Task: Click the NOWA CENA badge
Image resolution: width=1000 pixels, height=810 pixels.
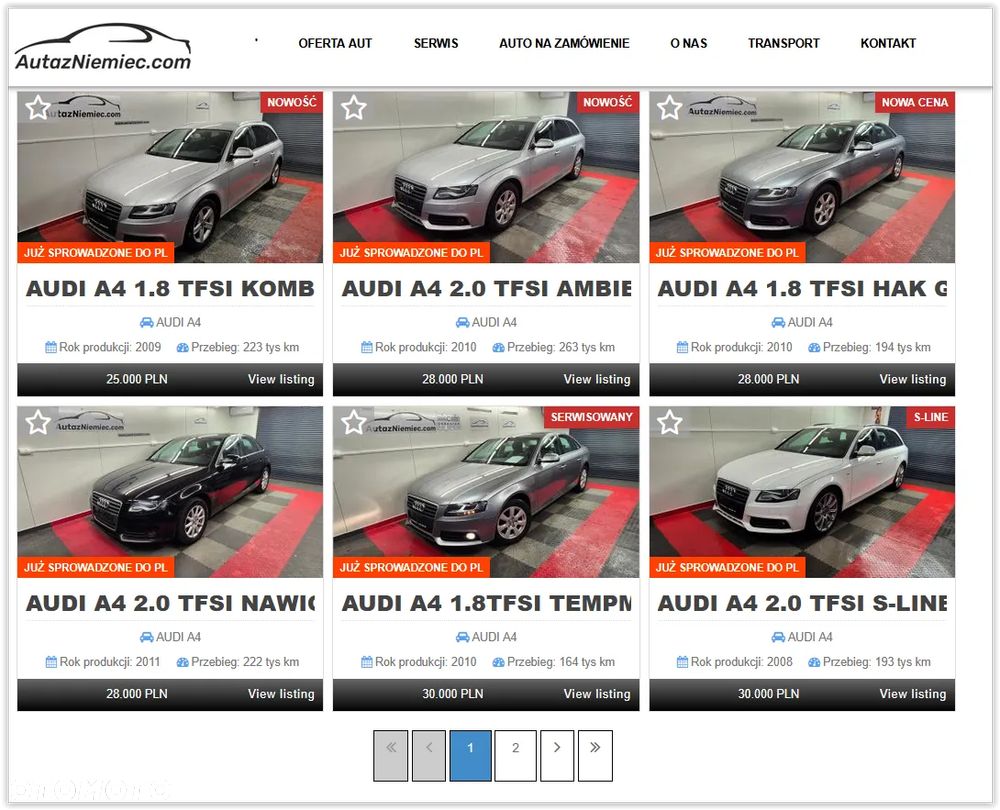Action: pyautogui.click(x=915, y=102)
